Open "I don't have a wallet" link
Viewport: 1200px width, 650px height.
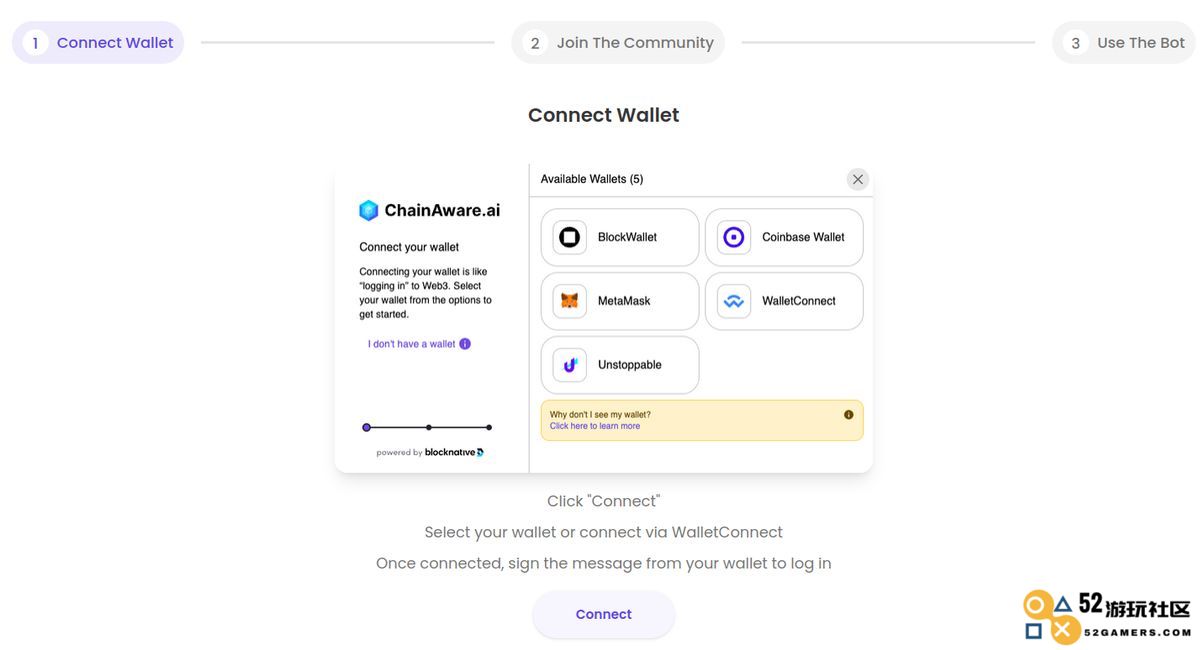412,344
